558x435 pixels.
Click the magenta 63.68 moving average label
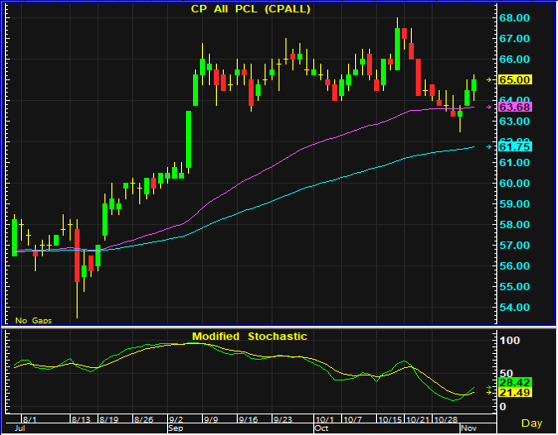coord(515,107)
